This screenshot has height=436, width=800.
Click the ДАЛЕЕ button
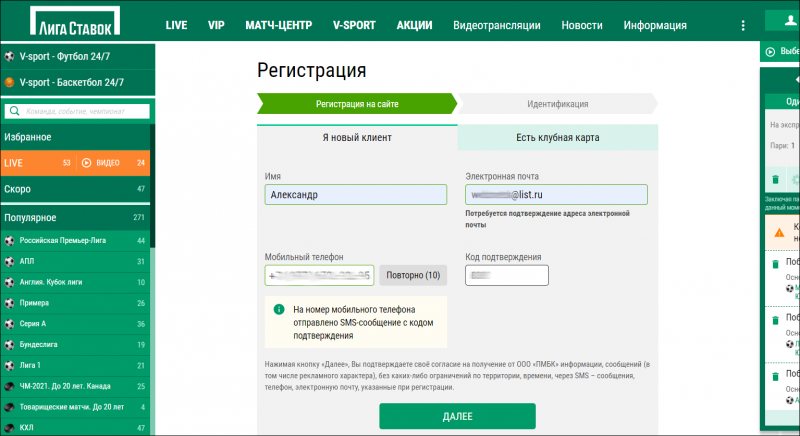pos(457,416)
